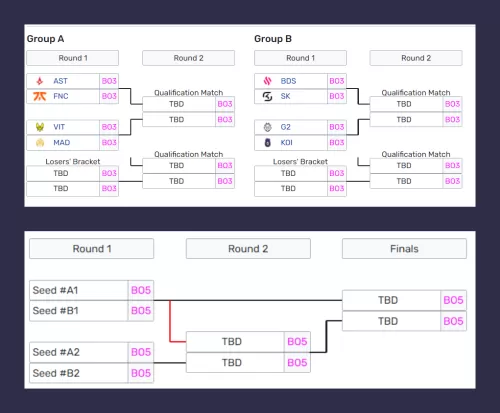Click the BDS team logo

pos(267,81)
